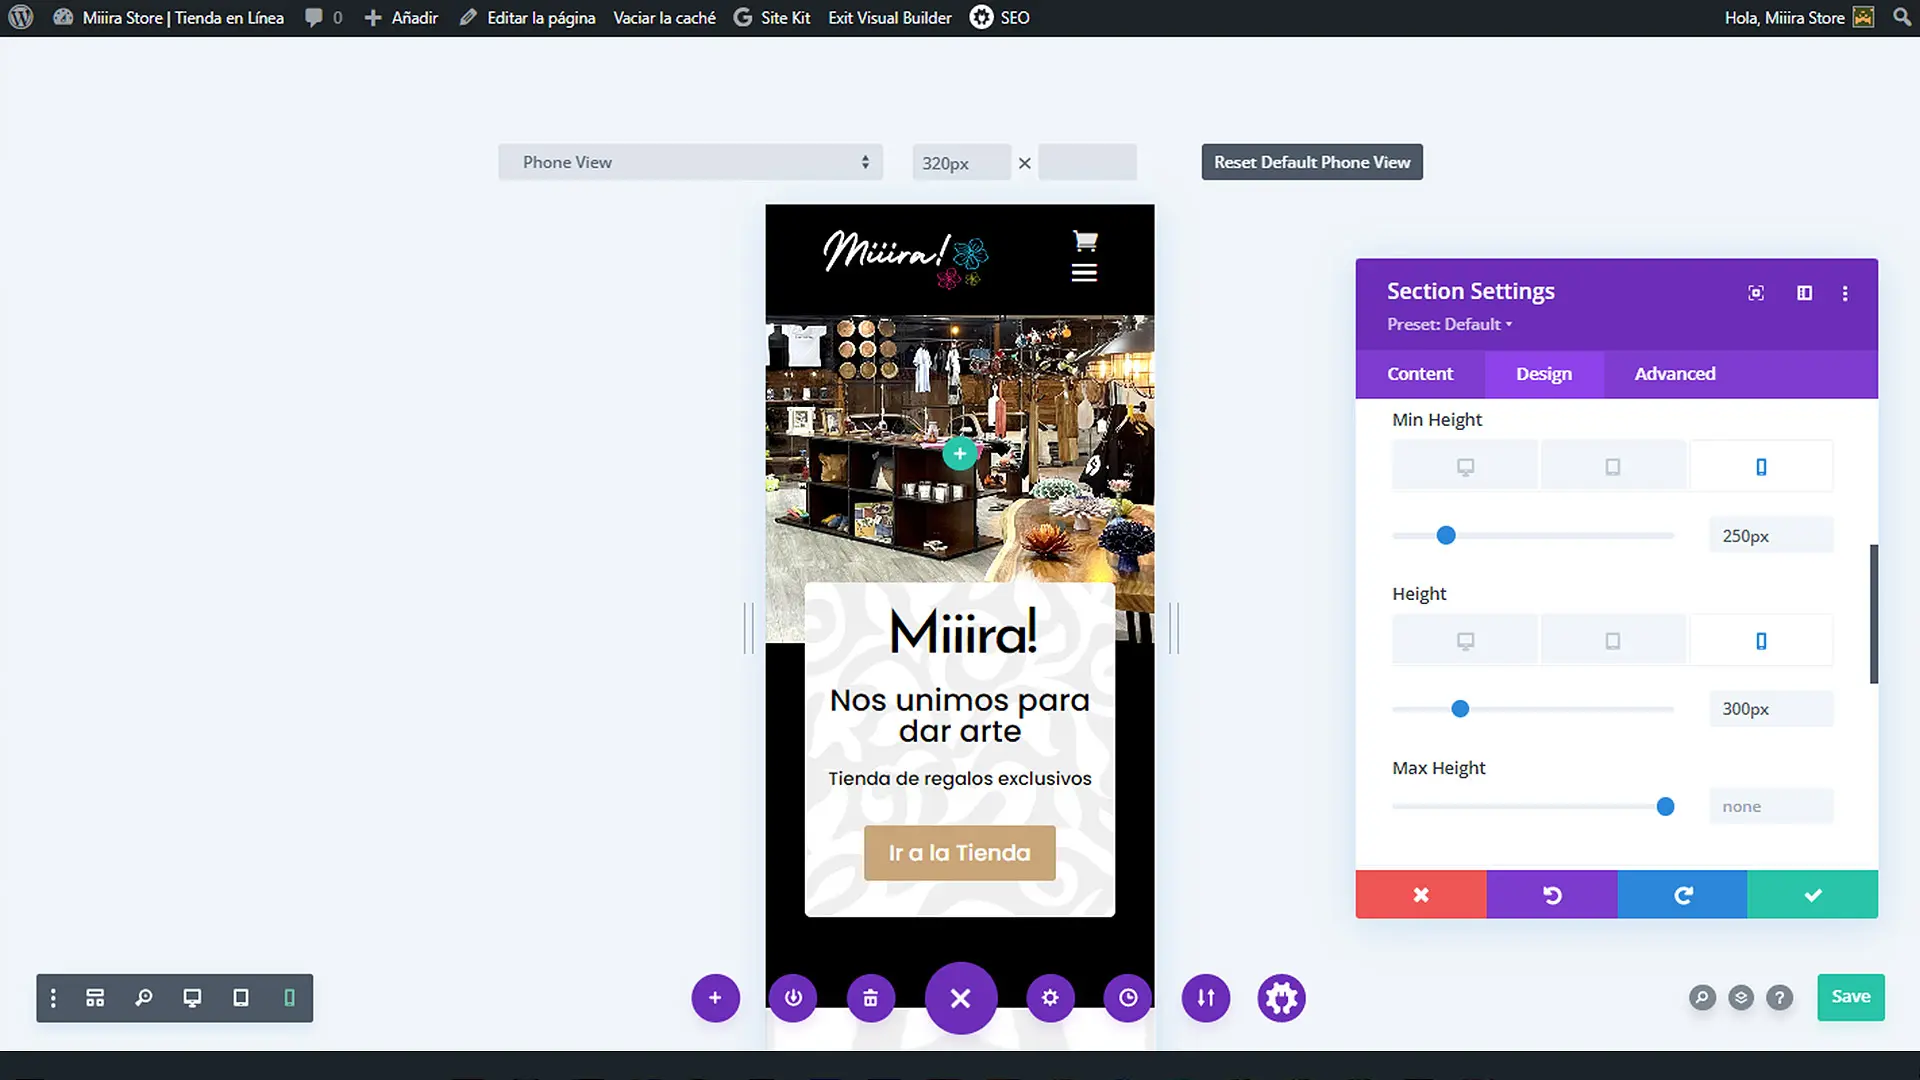Viewport: 1920px width, 1080px height.
Task: Click the admin bar search magnifier
Action: click(x=1902, y=17)
